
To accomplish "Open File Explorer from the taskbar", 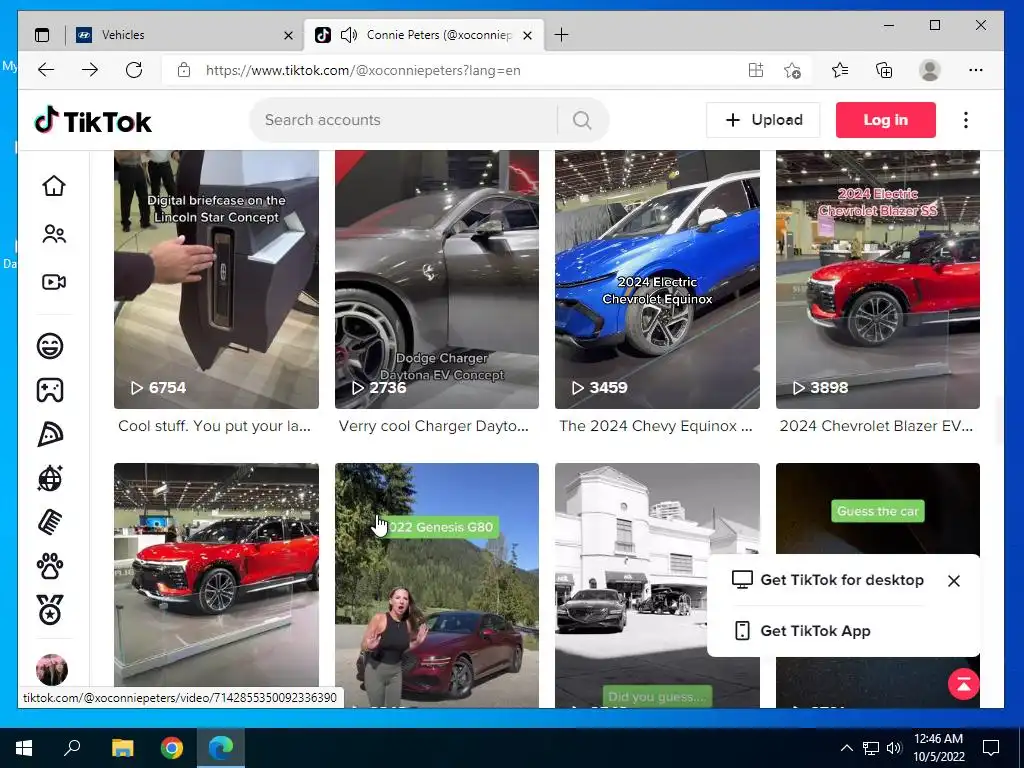I will [122, 748].
